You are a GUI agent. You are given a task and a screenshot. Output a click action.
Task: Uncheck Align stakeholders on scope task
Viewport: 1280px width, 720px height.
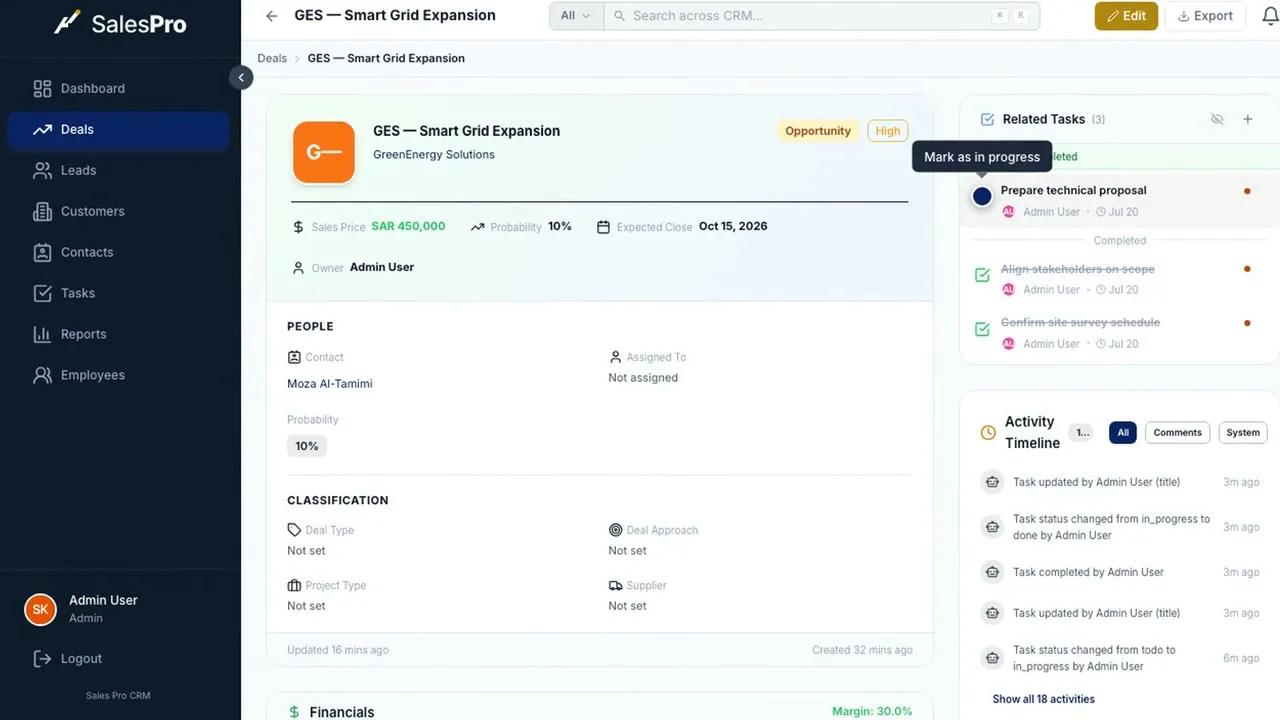pyautogui.click(x=982, y=275)
